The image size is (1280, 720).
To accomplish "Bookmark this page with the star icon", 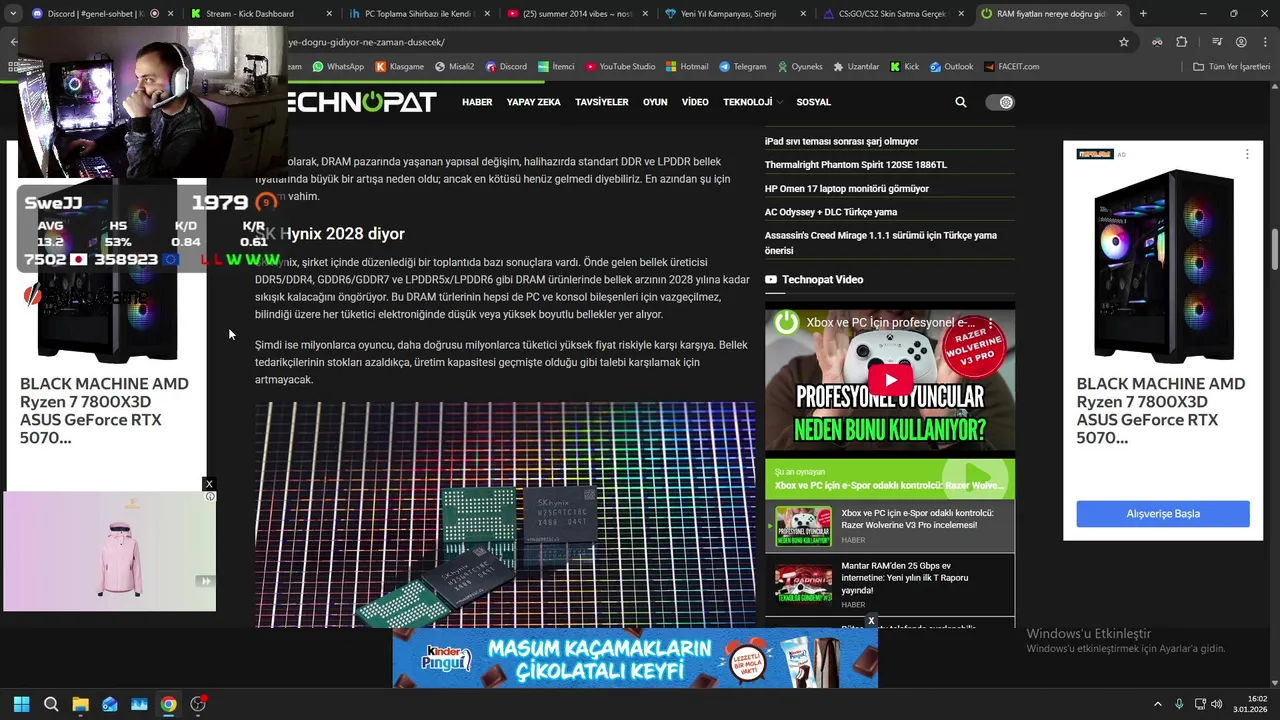I will [1124, 42].
